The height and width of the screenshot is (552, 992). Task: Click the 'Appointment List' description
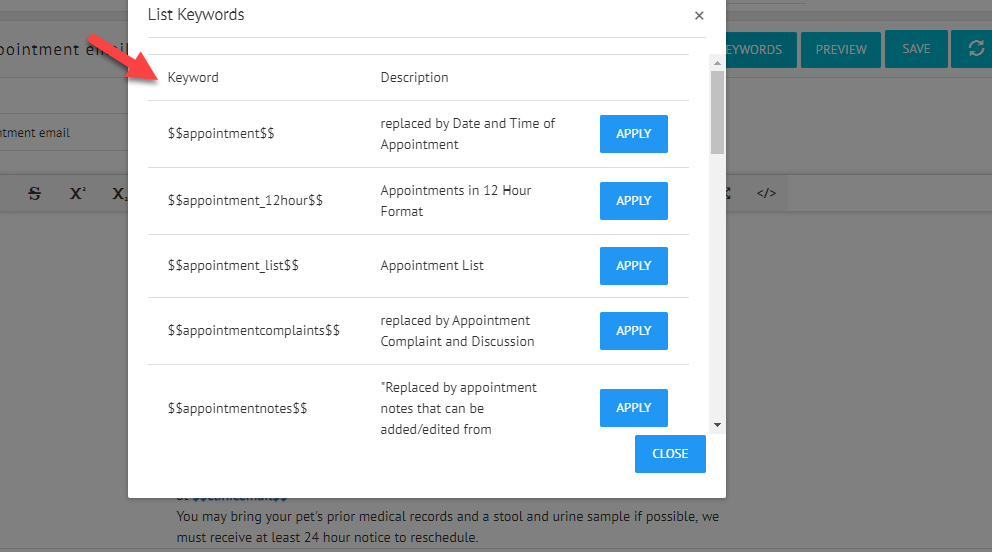[x=431, y=266]
